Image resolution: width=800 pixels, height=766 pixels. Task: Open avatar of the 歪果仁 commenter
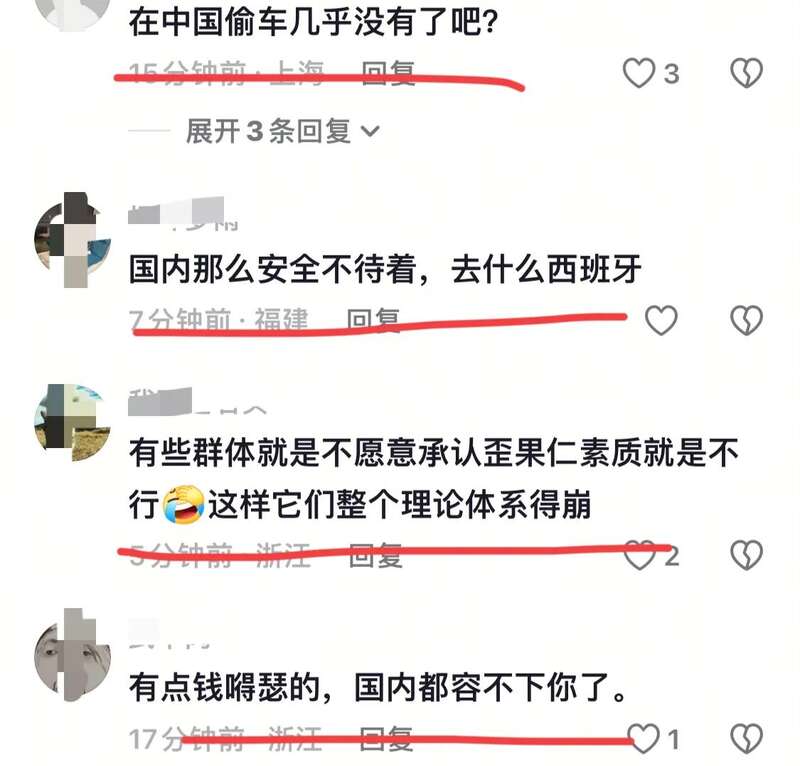point(72,423)
